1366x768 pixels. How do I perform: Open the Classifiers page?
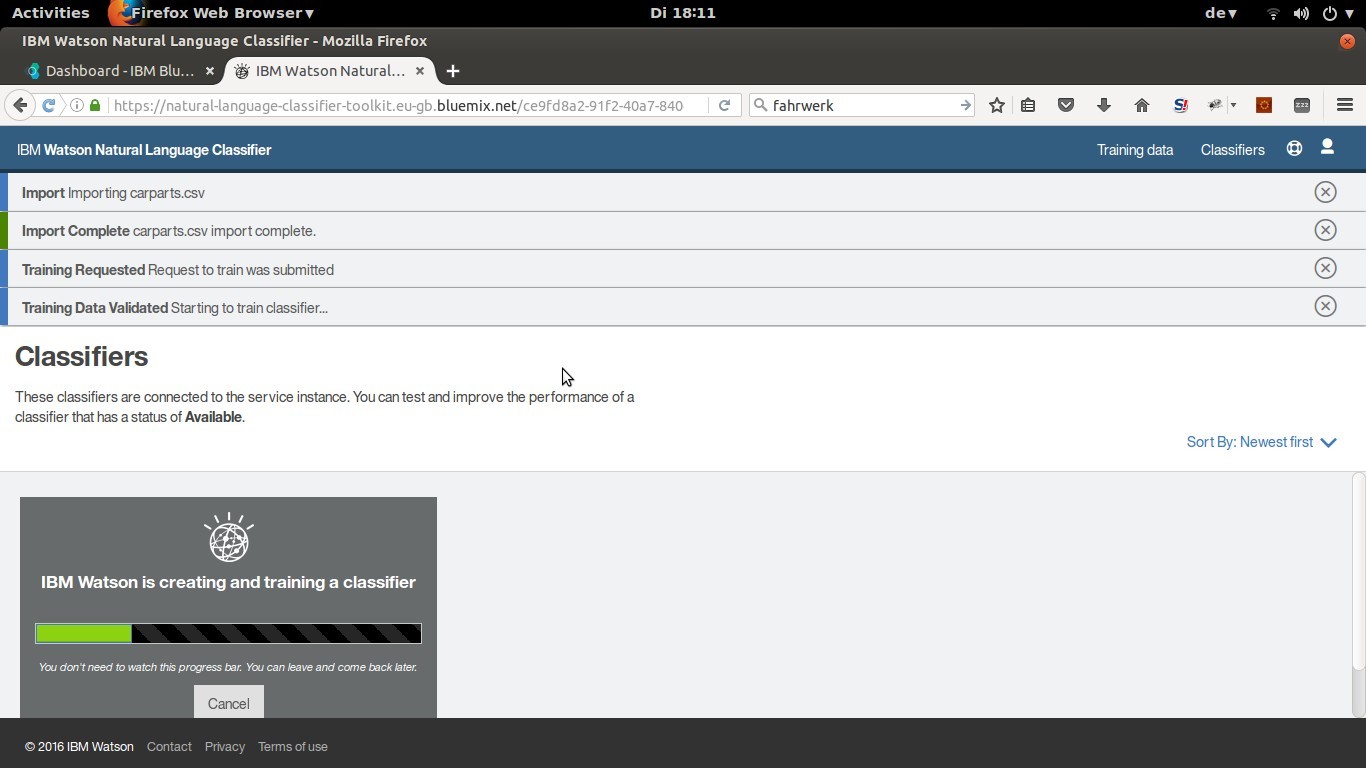coord(1232,150)
